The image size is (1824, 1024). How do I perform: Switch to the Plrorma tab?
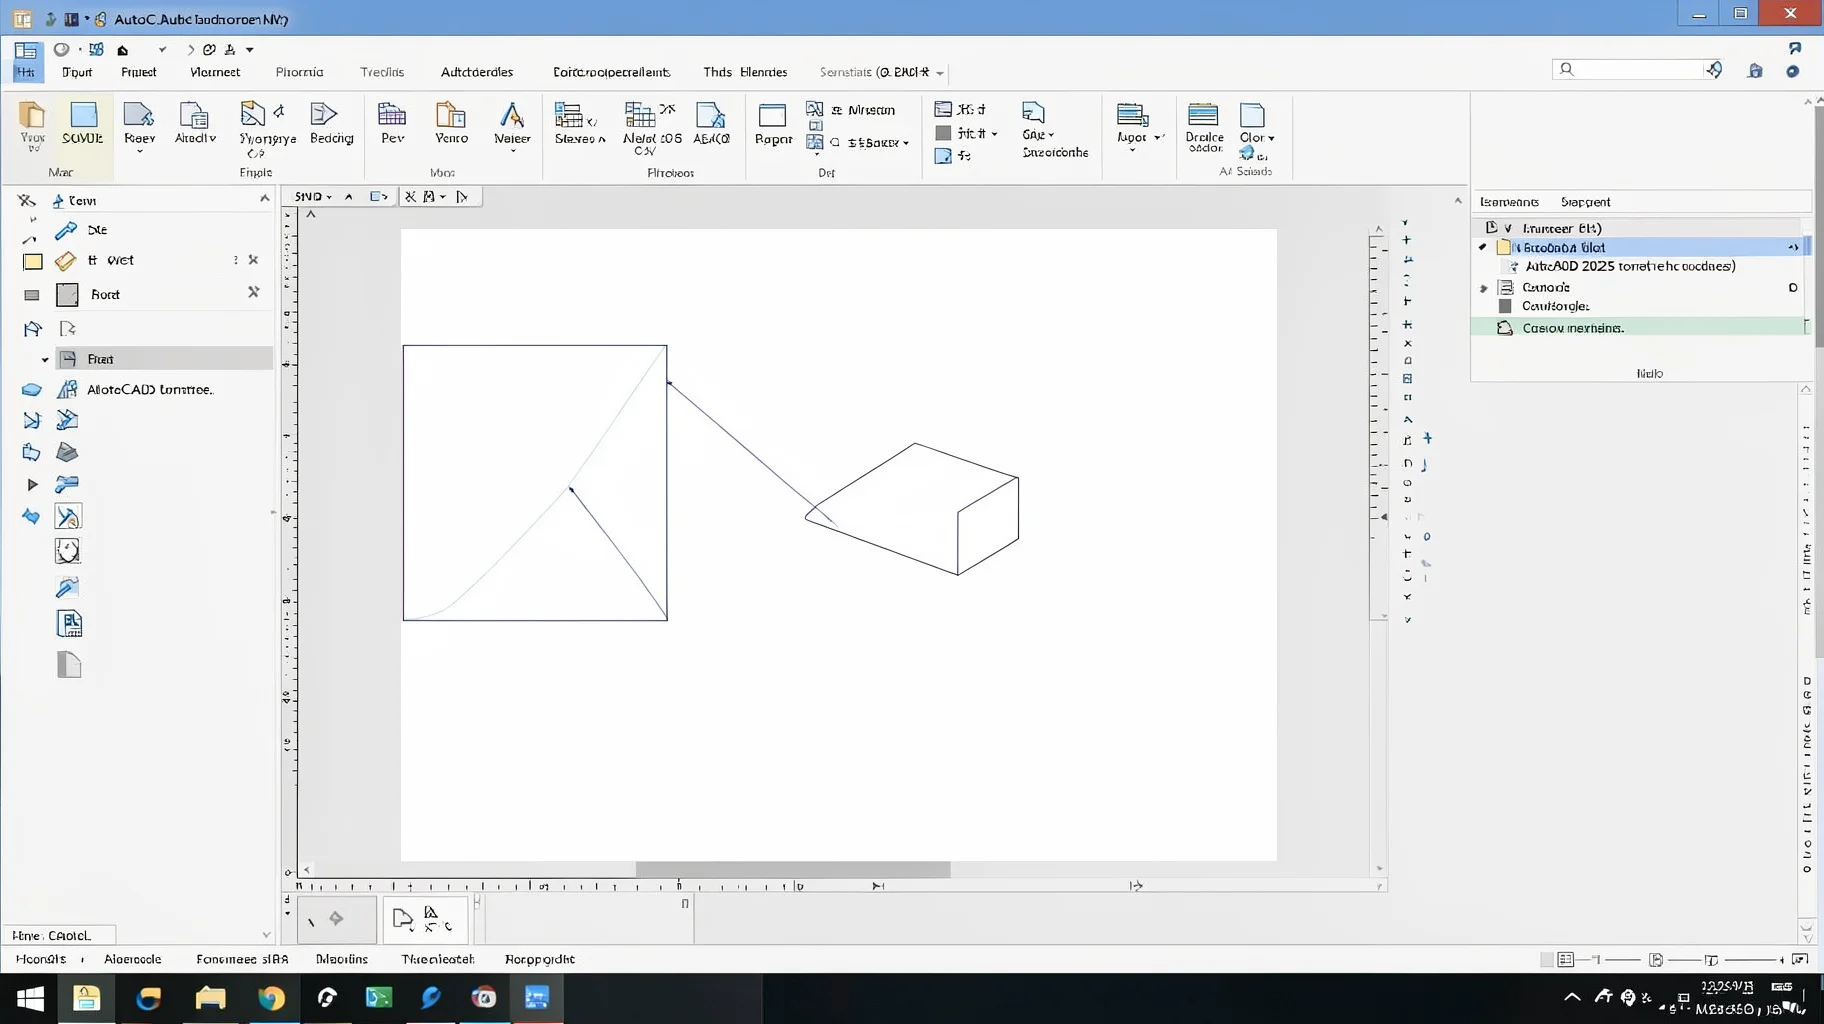[299, 72]
